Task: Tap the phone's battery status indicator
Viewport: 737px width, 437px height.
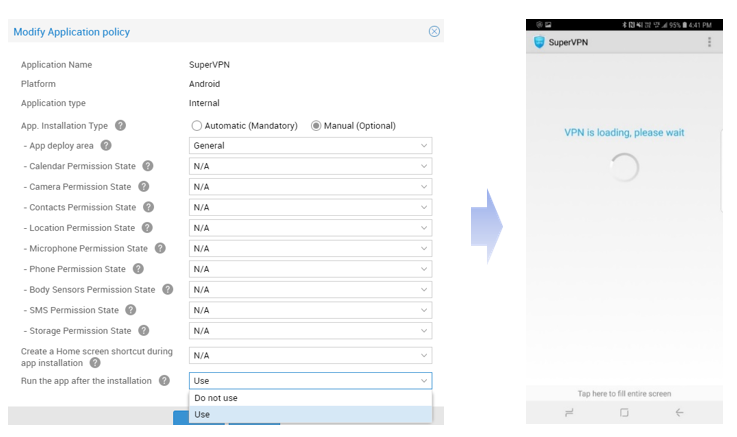Action: 684,25
